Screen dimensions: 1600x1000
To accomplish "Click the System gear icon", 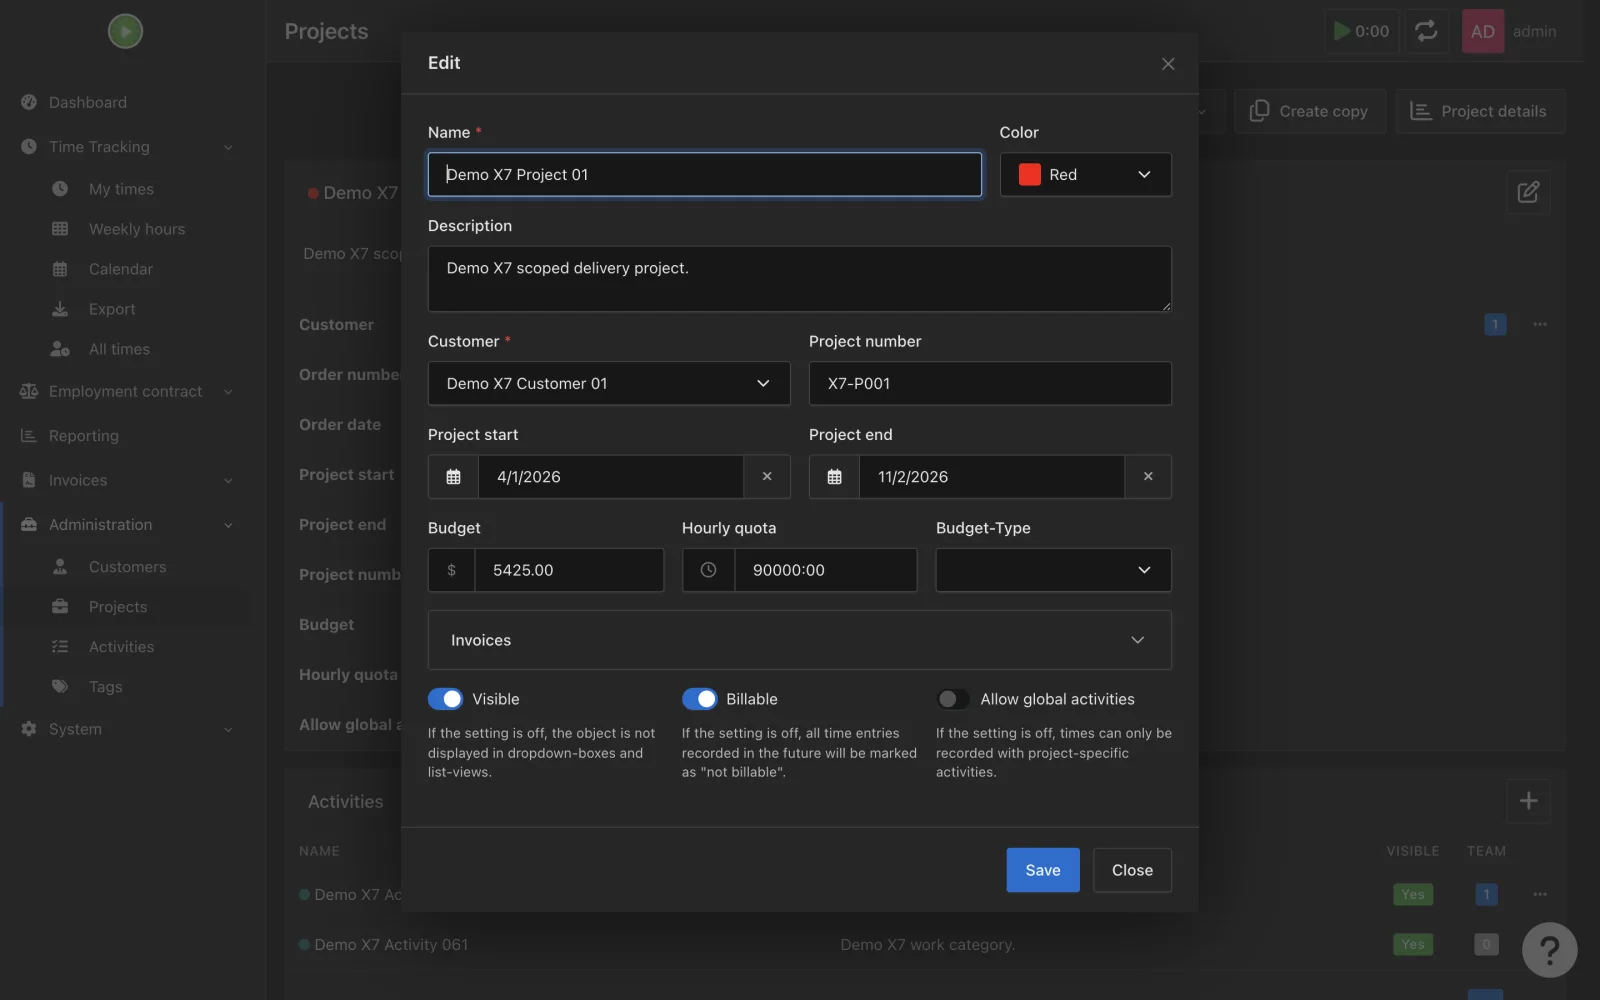I will click(29, 729).
